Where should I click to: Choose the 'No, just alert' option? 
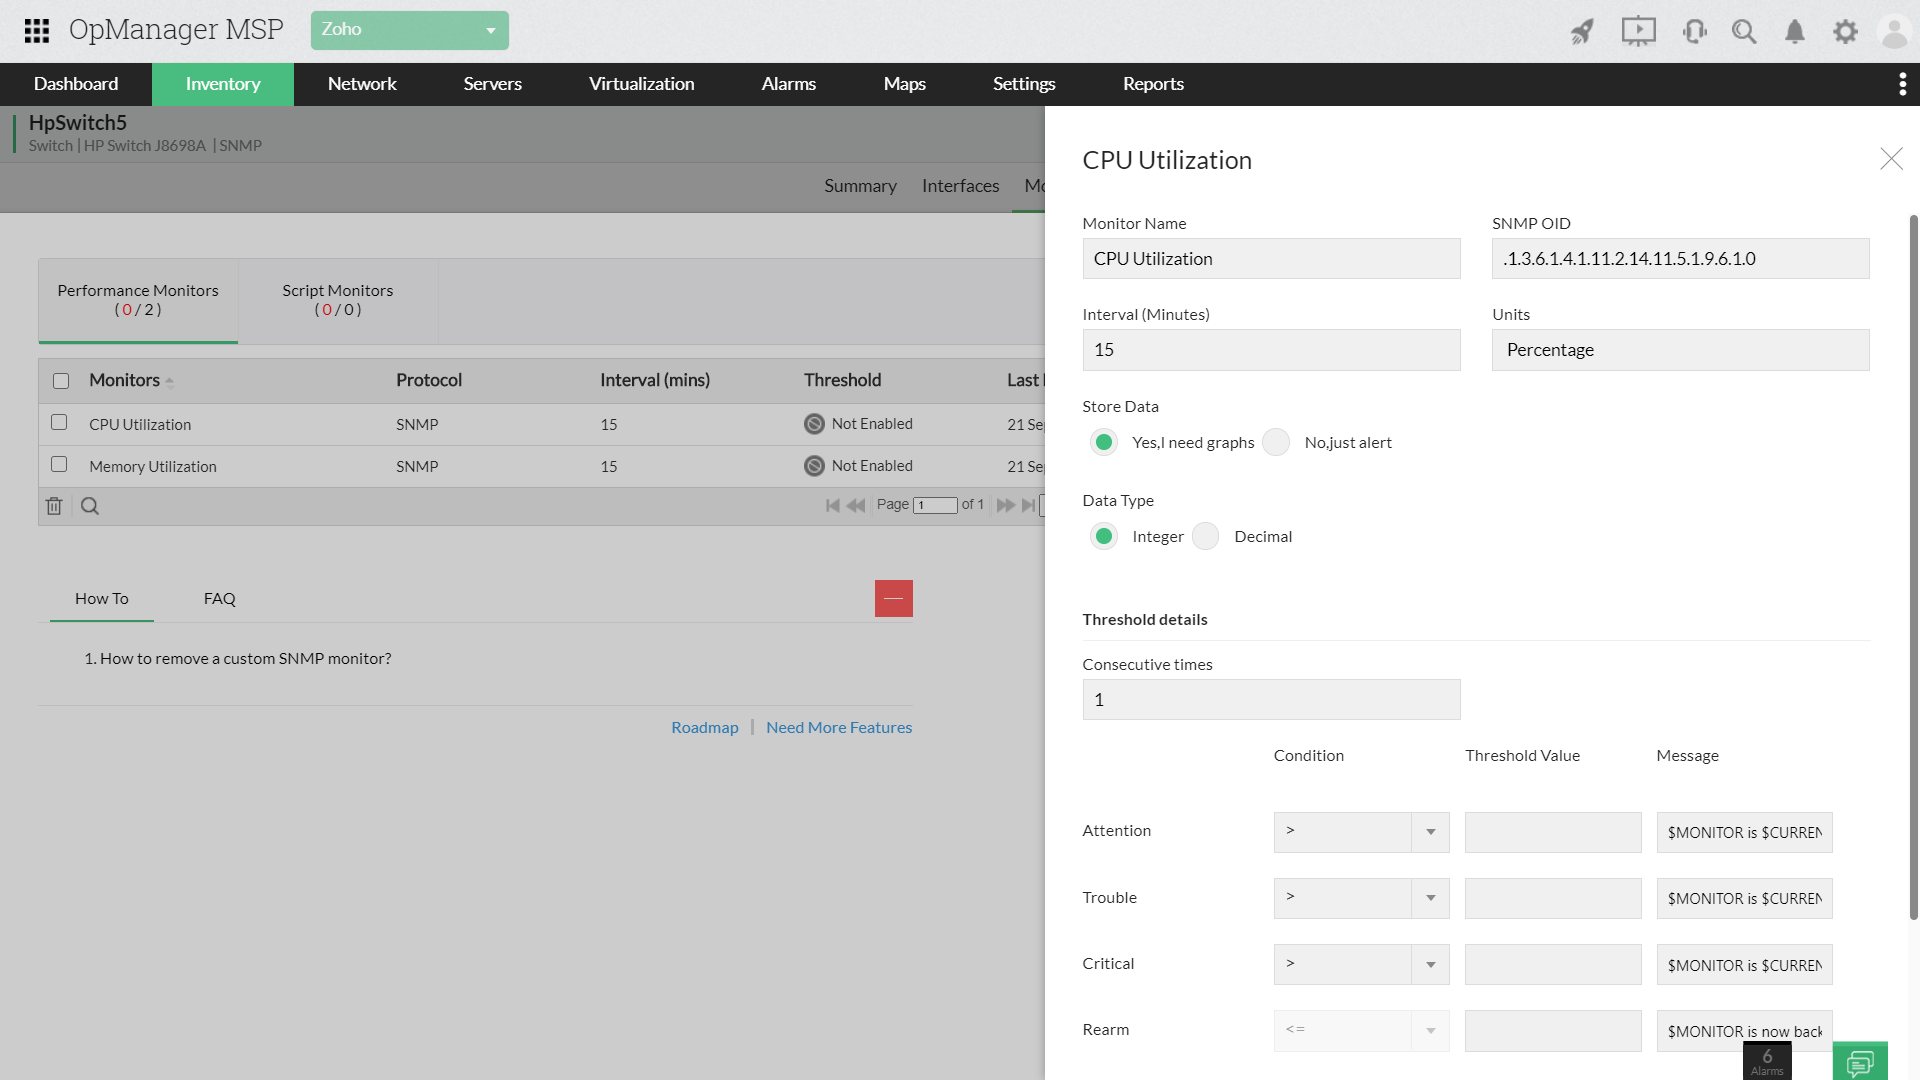1276,443
